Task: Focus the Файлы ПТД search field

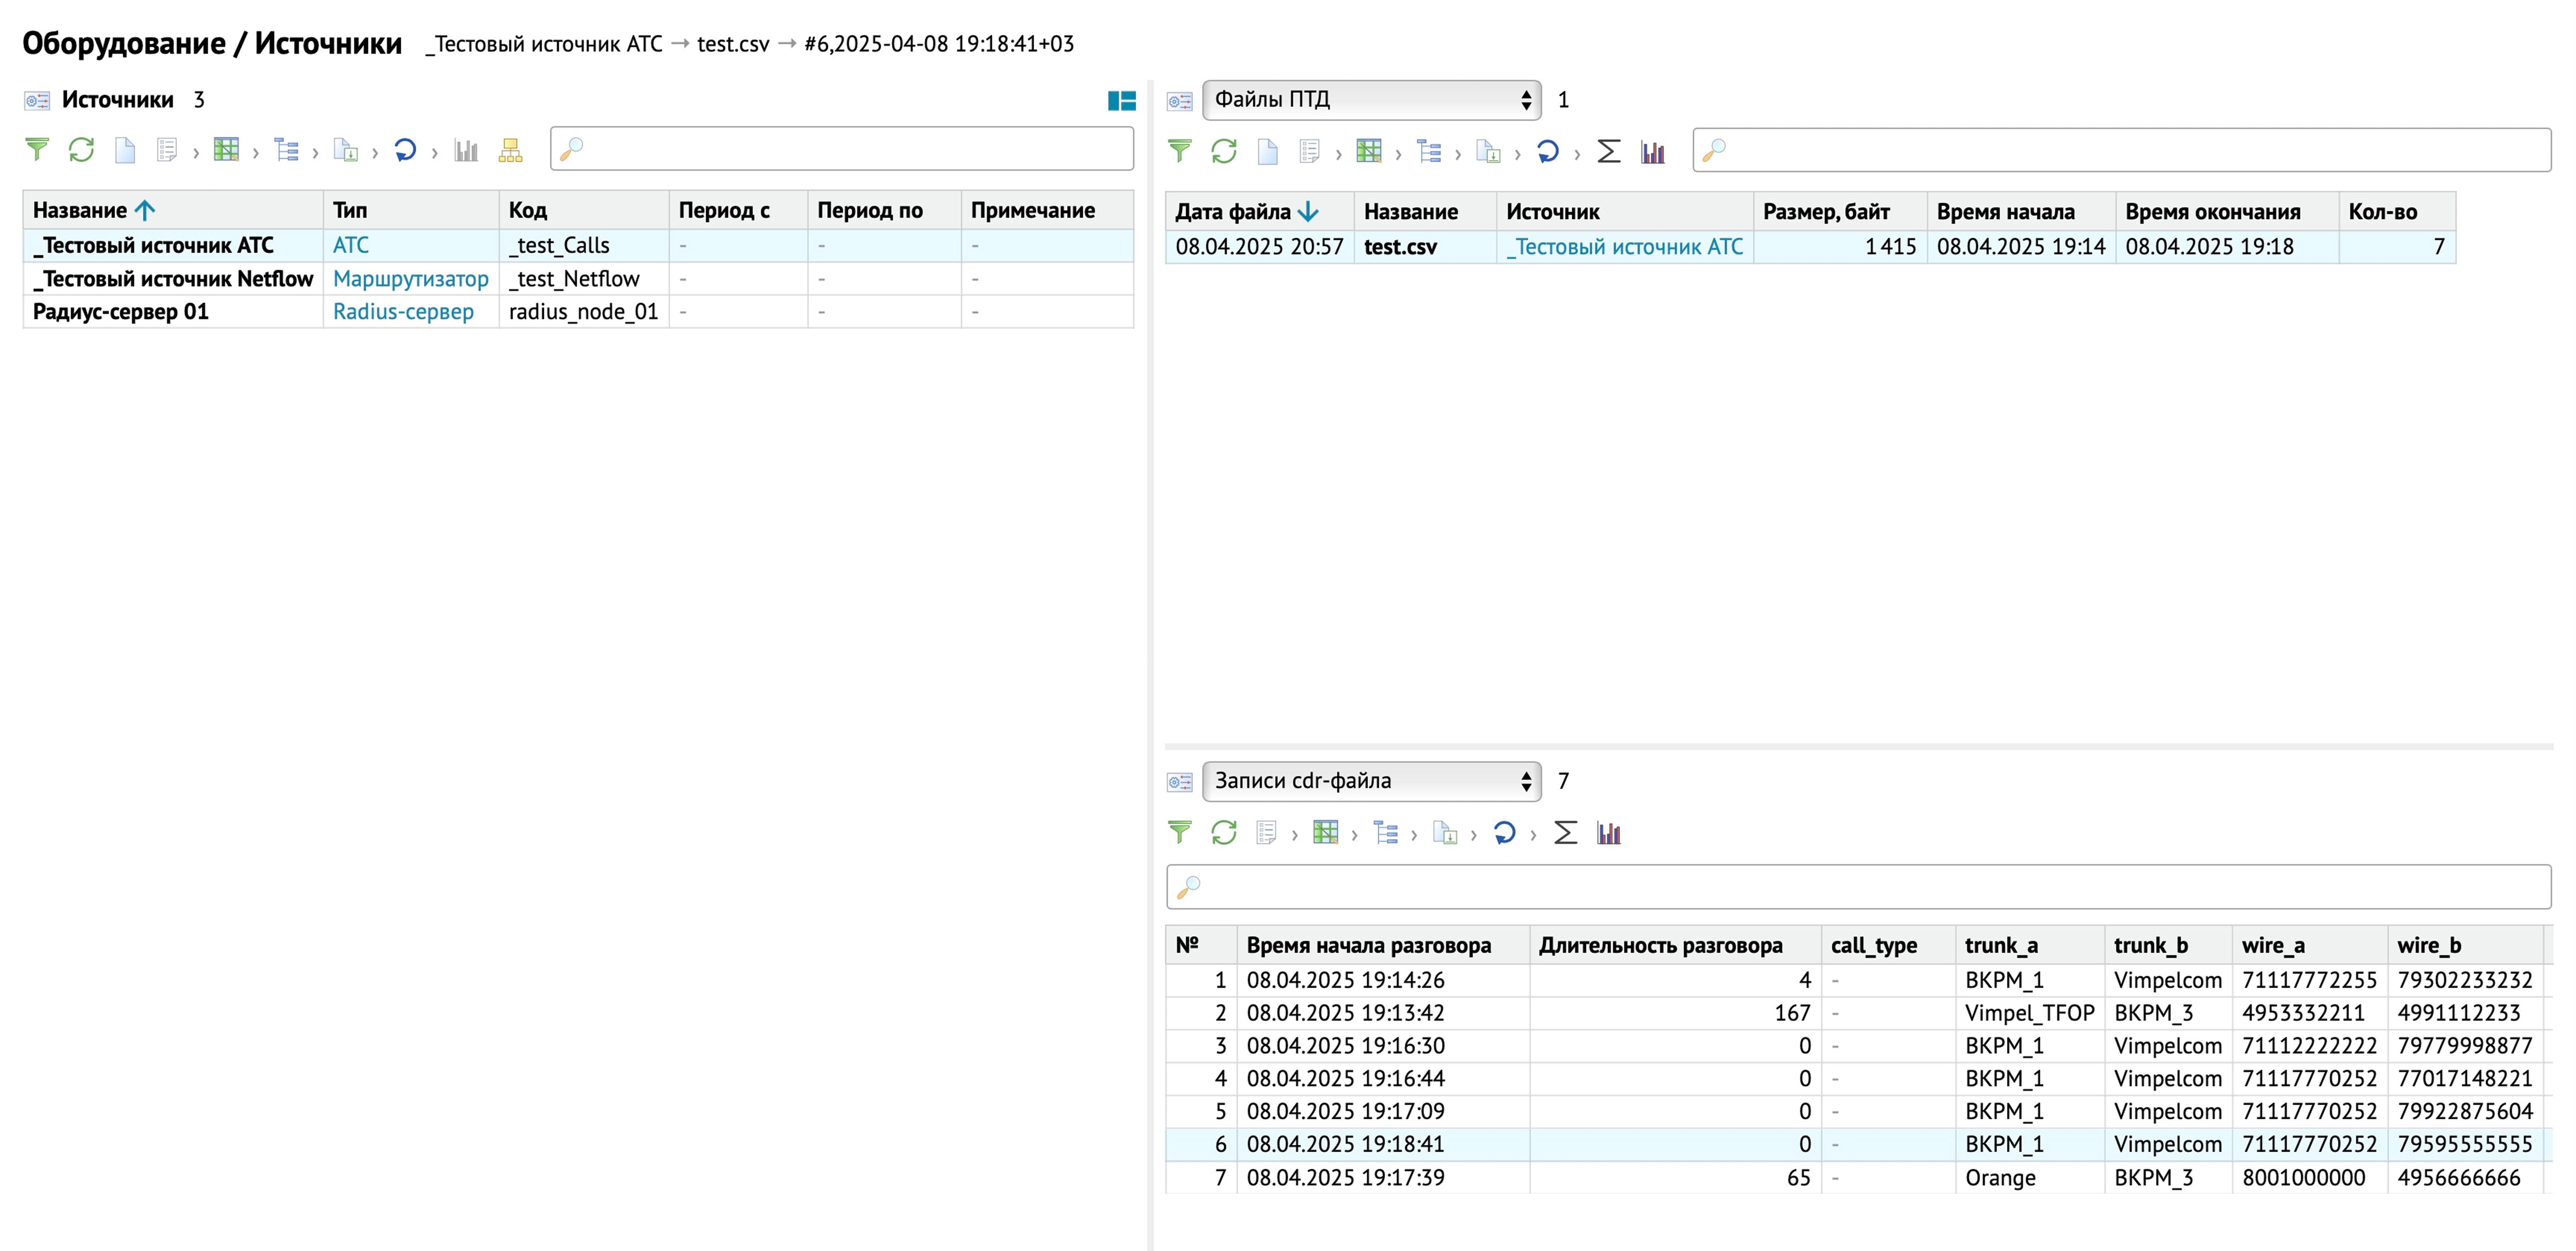Action: (2121, 150)
